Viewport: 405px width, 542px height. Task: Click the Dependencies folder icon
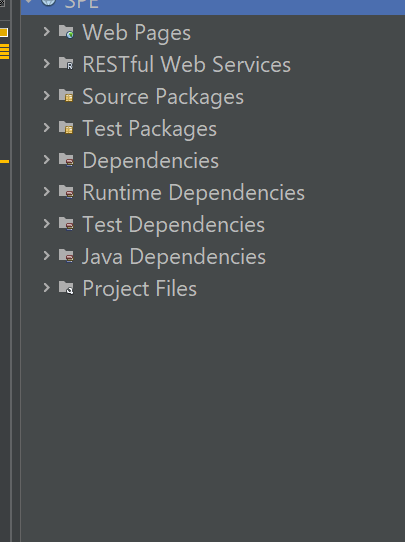click(x=66, y=160)
